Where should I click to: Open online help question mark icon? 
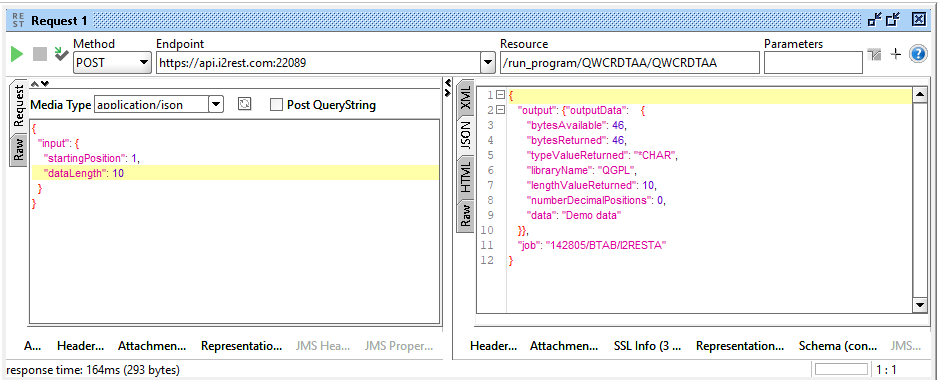coord(918,54)
